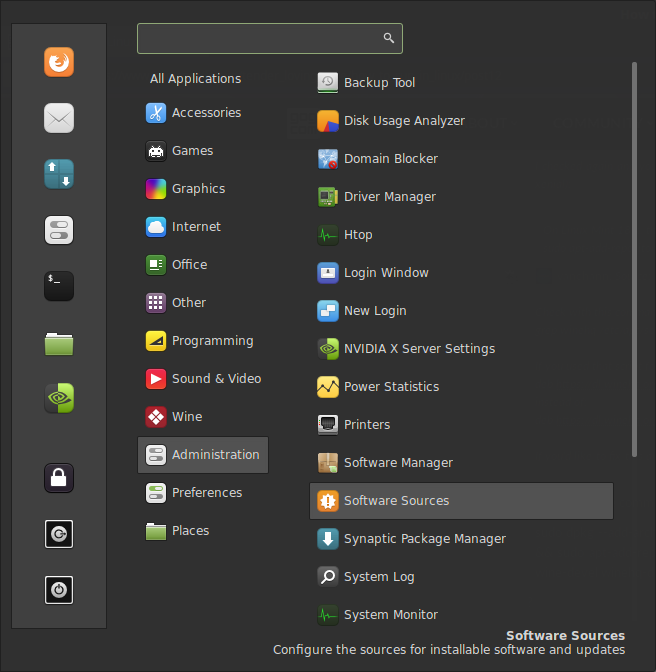Open NVIDIA icon in favorites sidebar
656x672 pixels.
(x=59, y=398)
